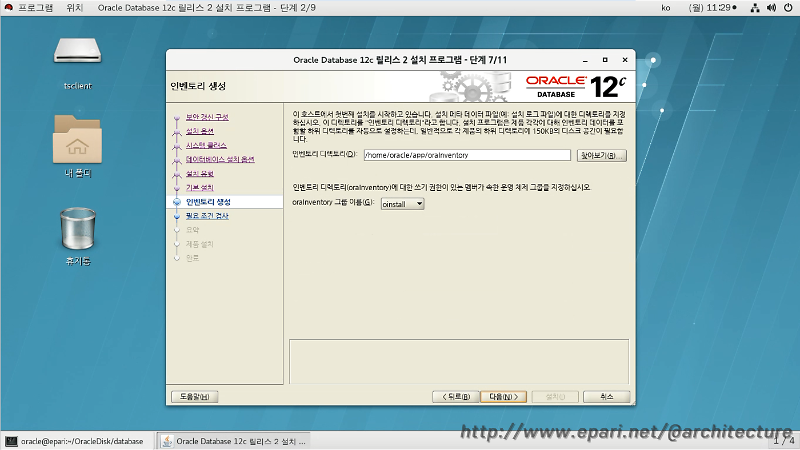Go to 기본 설치 step link
Screen dimensions: 800x450
199,188
